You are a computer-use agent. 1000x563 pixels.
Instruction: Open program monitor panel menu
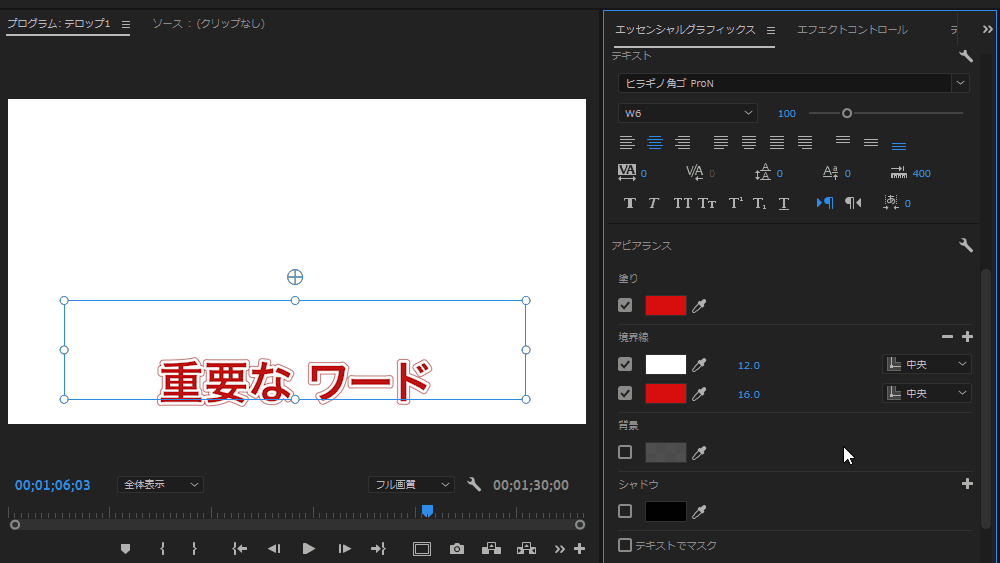pyautogui.click(x=126, y=24)
